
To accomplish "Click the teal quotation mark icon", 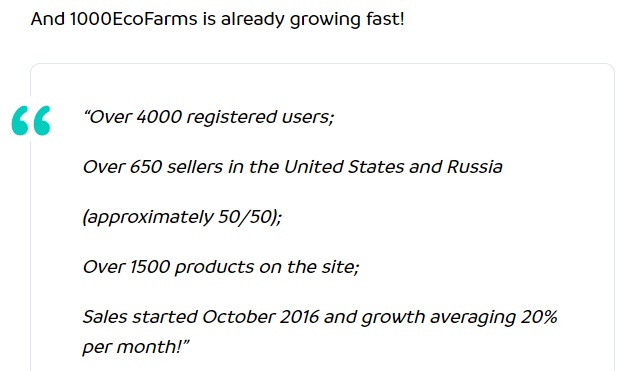I will (31, 120).
